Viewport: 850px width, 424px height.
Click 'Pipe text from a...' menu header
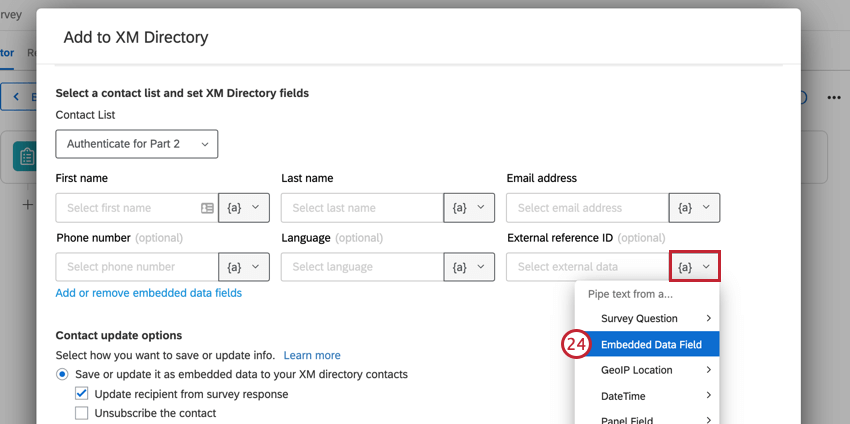coord(630,294)
